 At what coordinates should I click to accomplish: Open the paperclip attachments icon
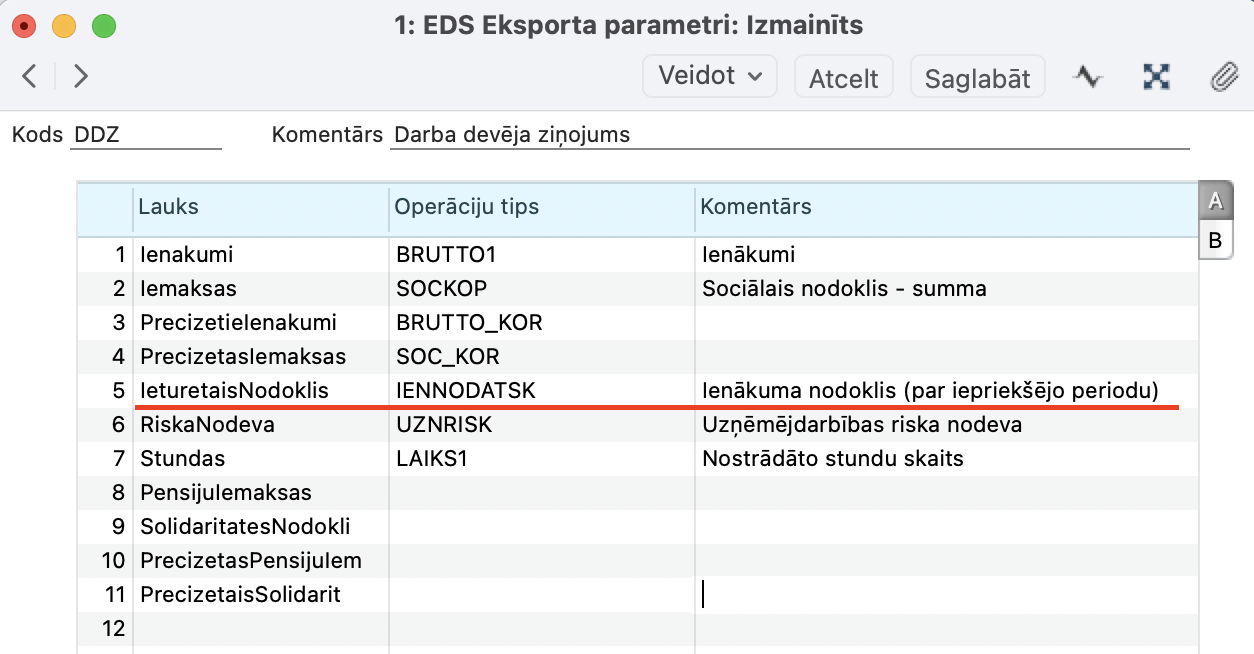[x=1224, y=77]
